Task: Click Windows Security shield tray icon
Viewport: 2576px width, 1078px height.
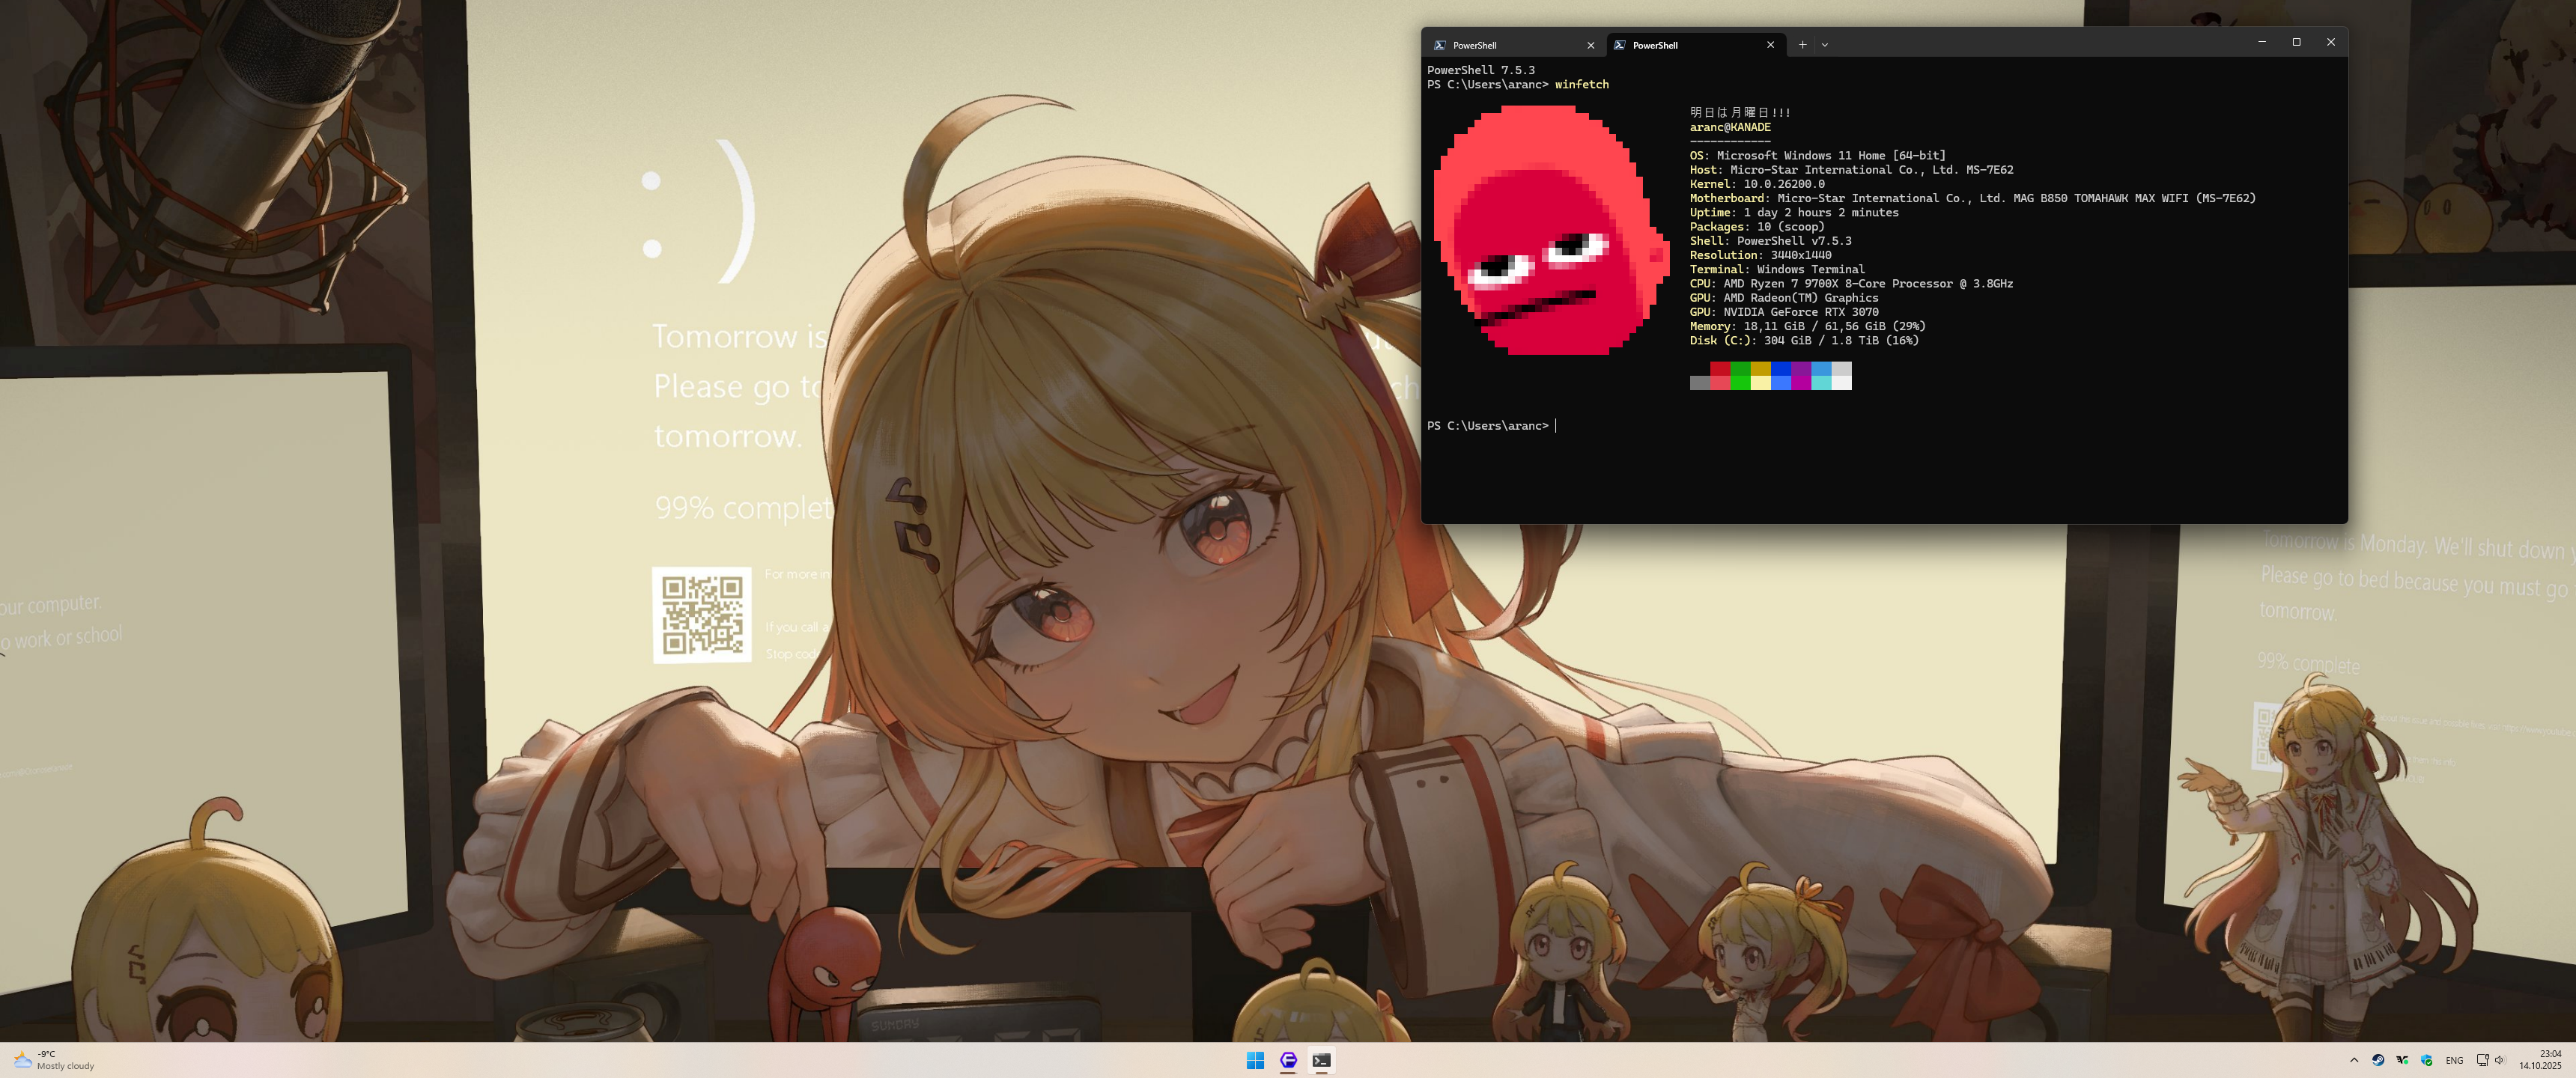Action: click(x=2427, y=1060)
